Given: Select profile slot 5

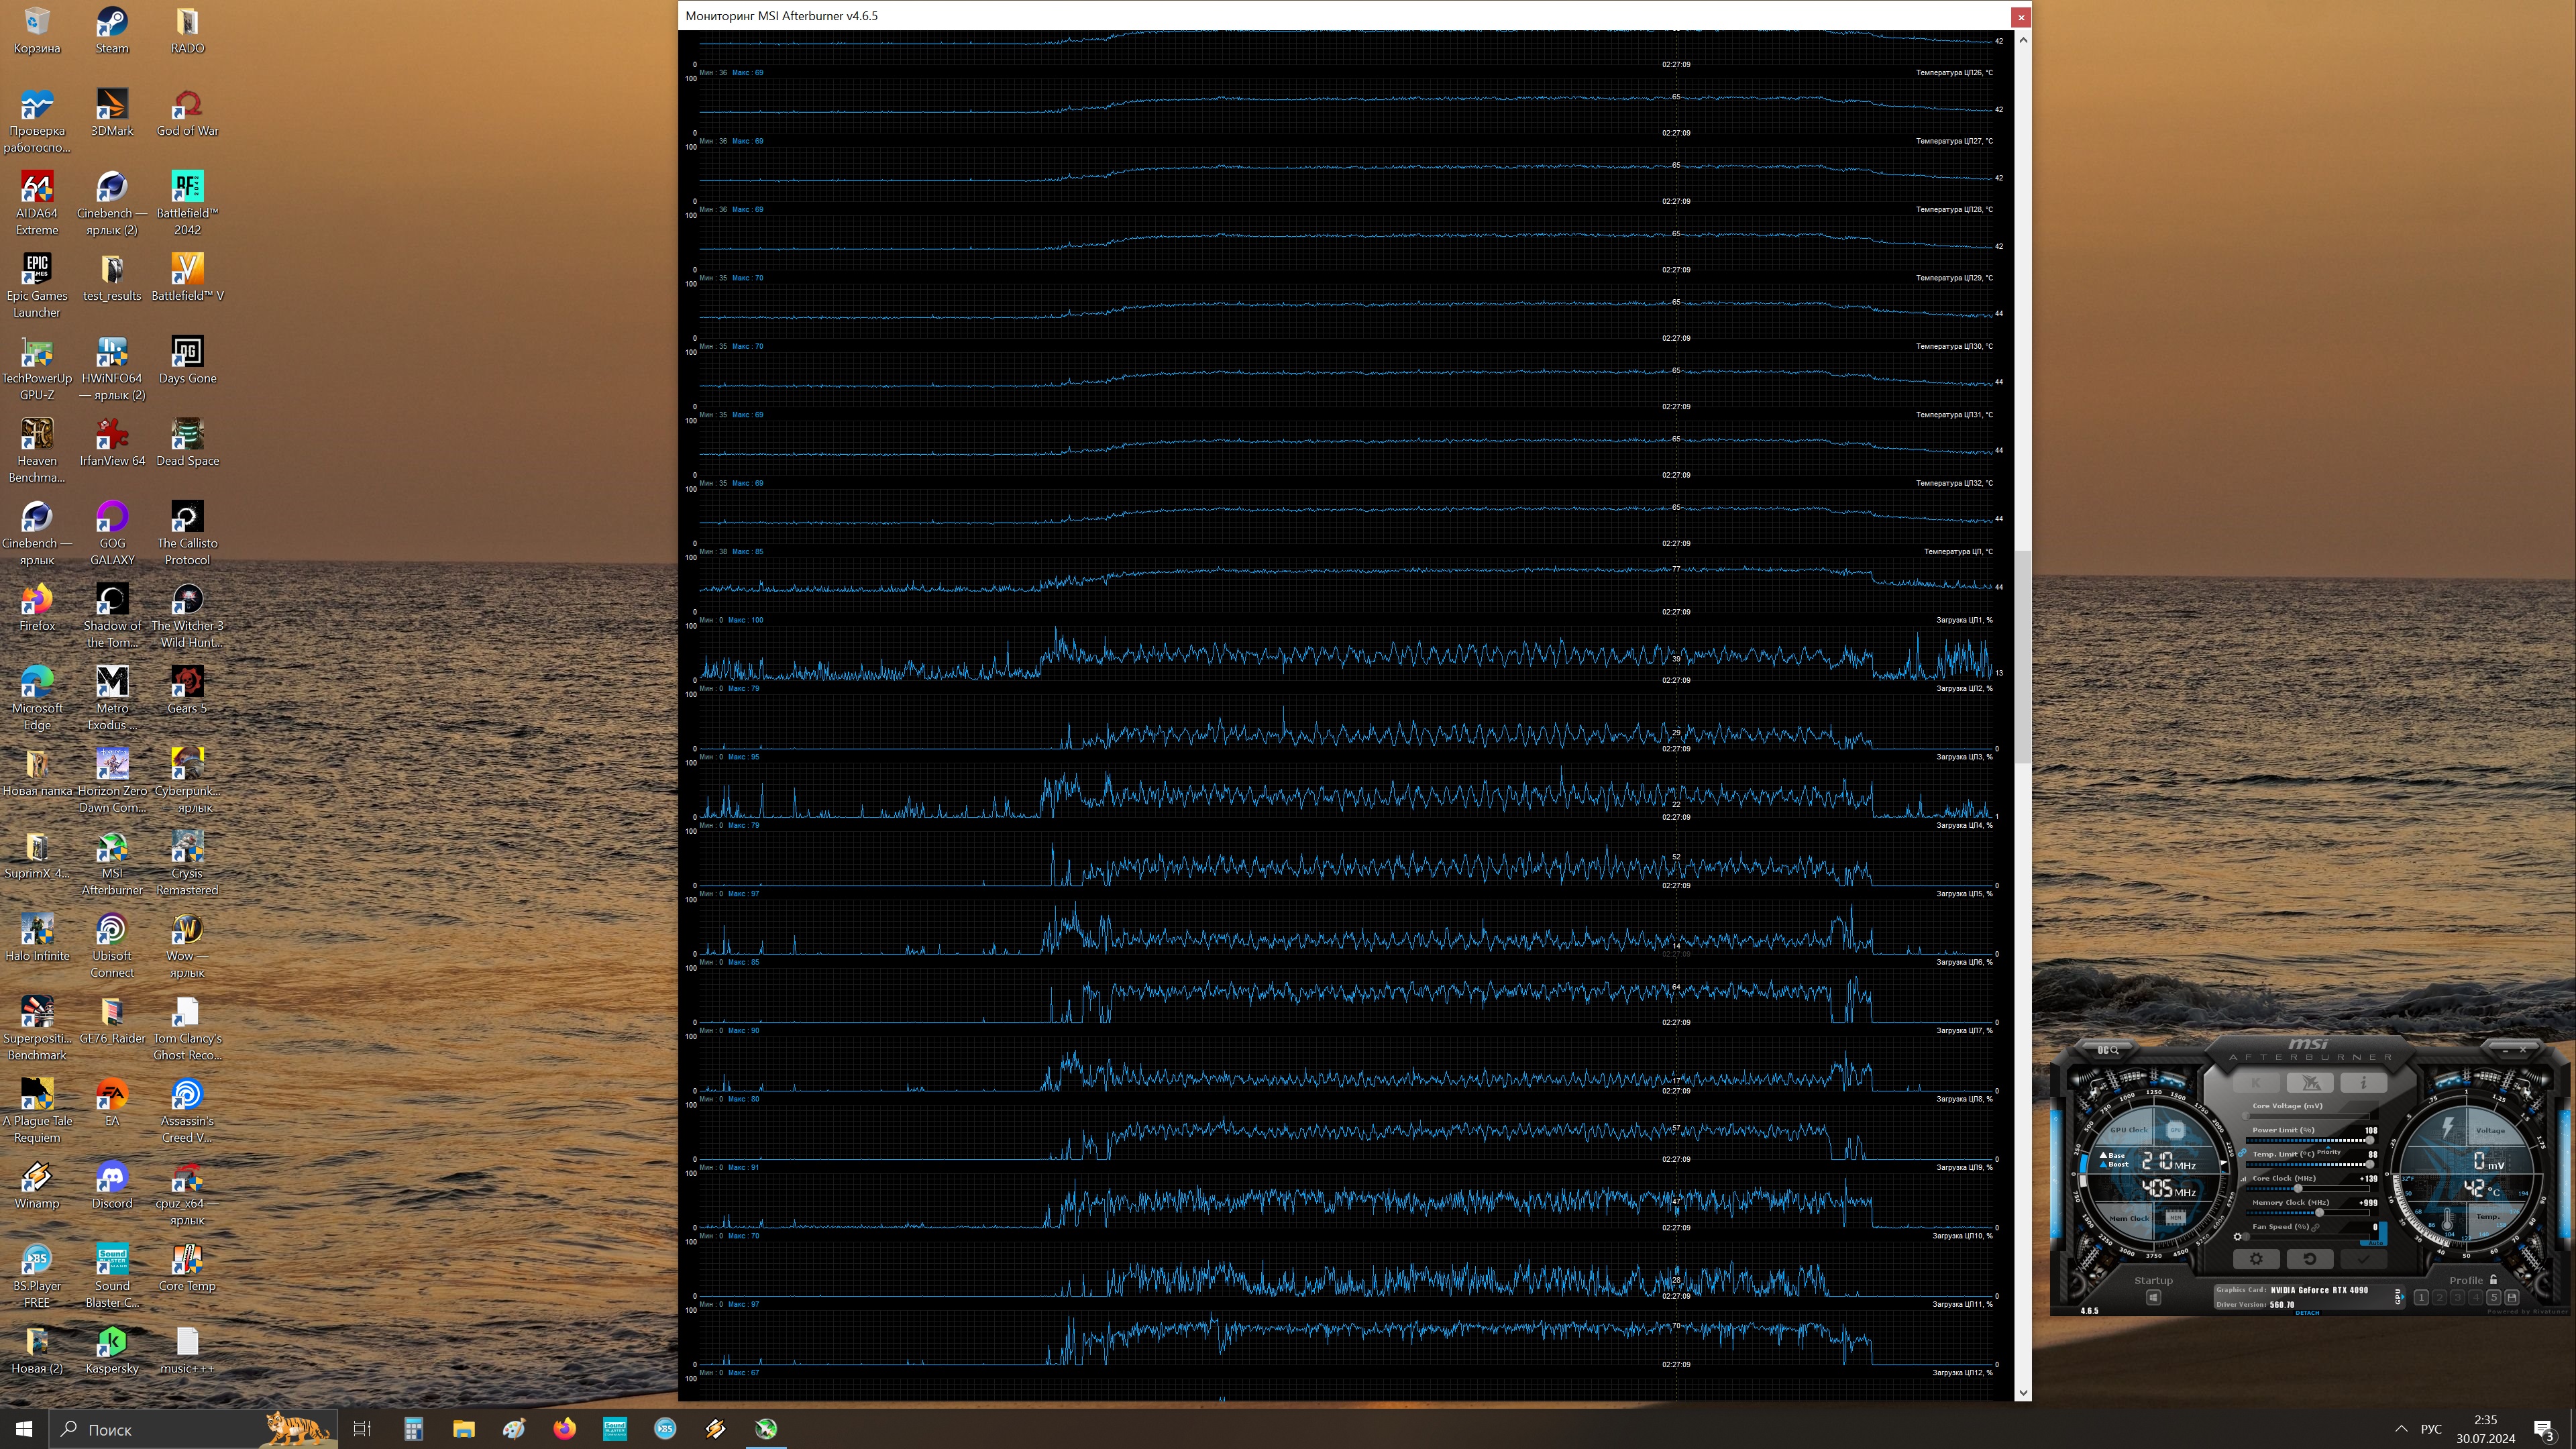Looking at the screenshot, I should tap(2494, 1298).
